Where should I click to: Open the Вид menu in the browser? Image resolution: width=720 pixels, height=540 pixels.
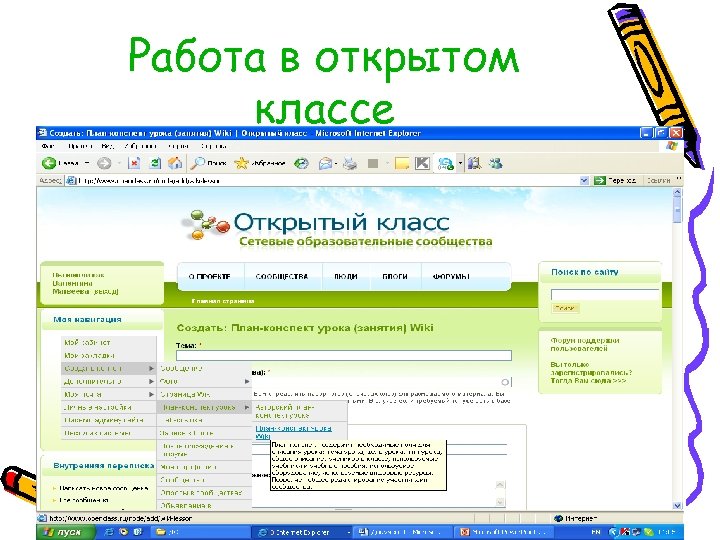(x=107, y=146)
